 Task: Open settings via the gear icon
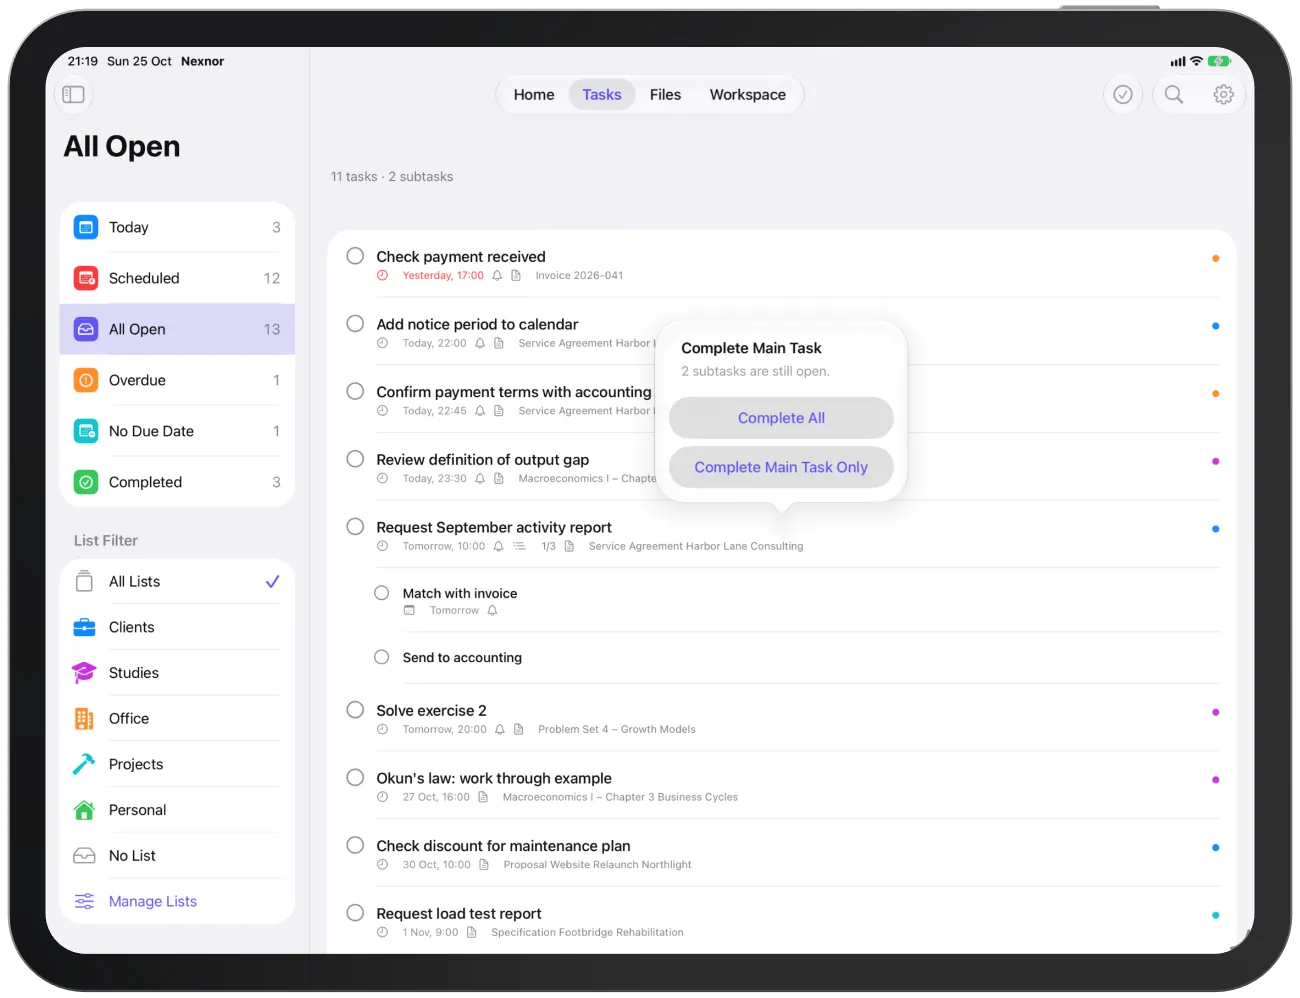click(1223, 94)
